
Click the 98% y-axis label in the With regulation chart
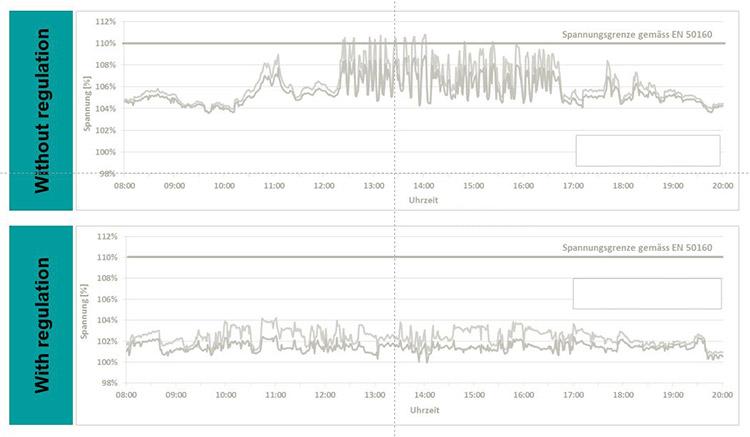tap(108, 383)
